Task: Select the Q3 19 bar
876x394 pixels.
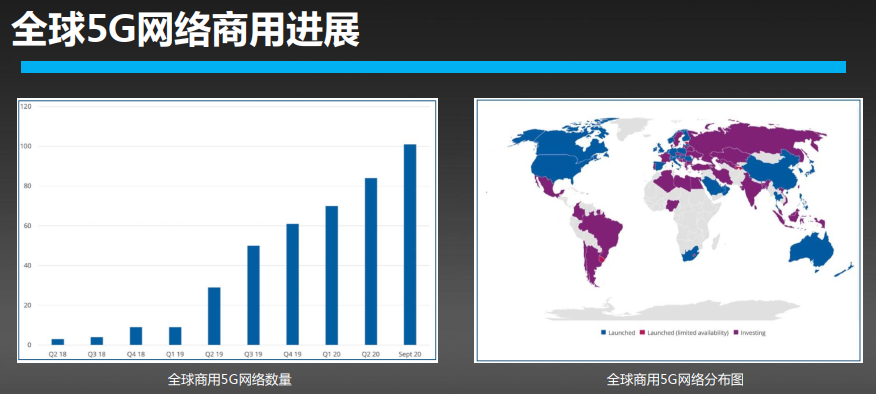Action: (x=254, y=295)
